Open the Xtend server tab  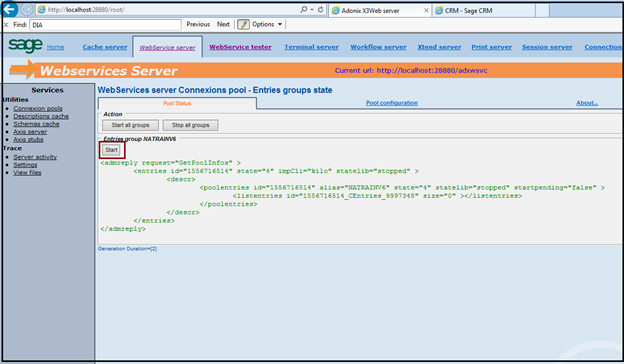tap(439, 47)
